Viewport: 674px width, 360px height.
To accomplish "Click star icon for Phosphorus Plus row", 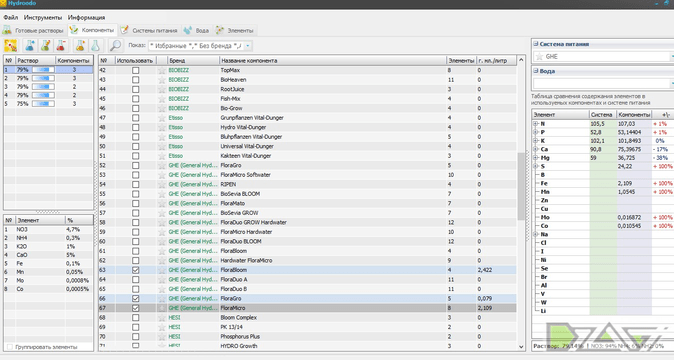I will click(x=162, y=336).
